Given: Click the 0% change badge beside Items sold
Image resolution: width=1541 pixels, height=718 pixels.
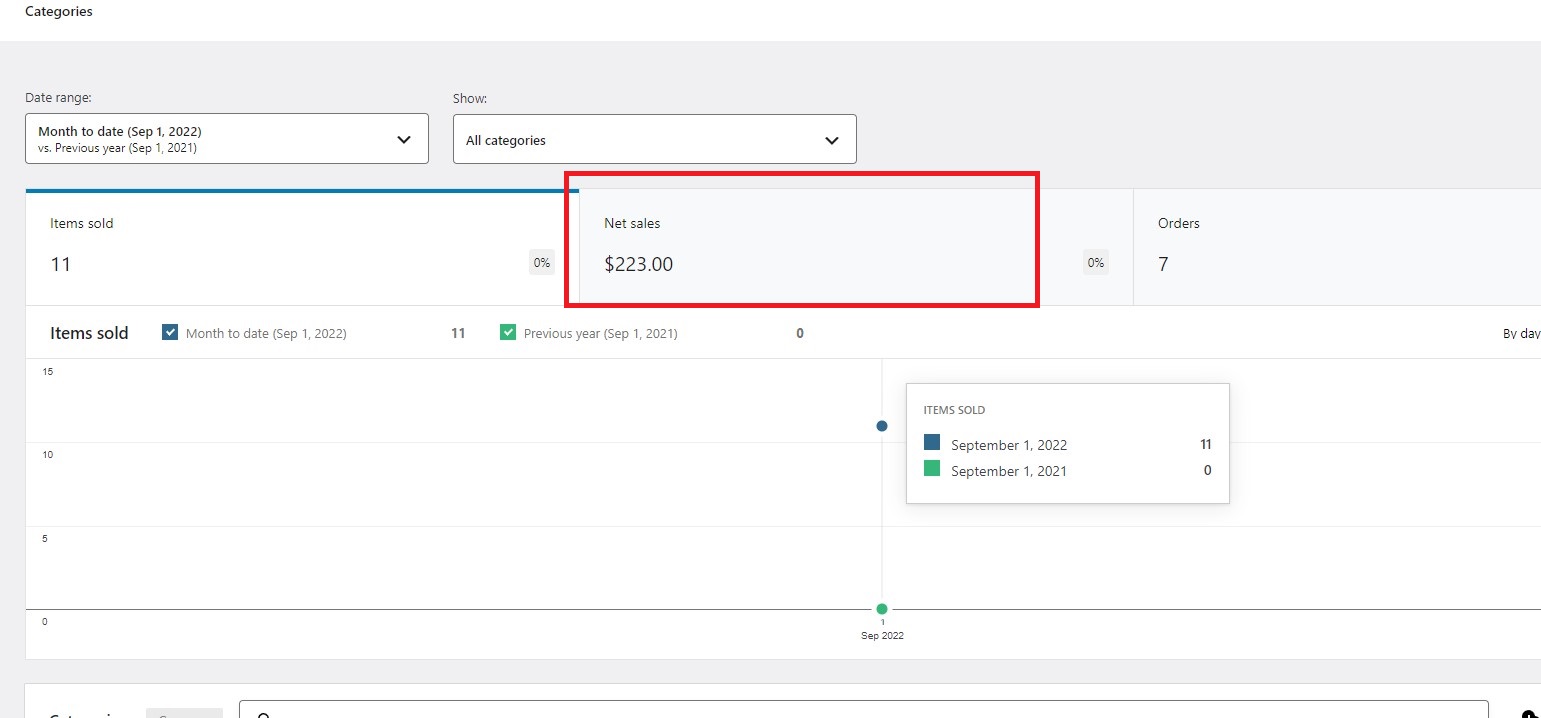Looking at the screenshot, I should point(541,262).
